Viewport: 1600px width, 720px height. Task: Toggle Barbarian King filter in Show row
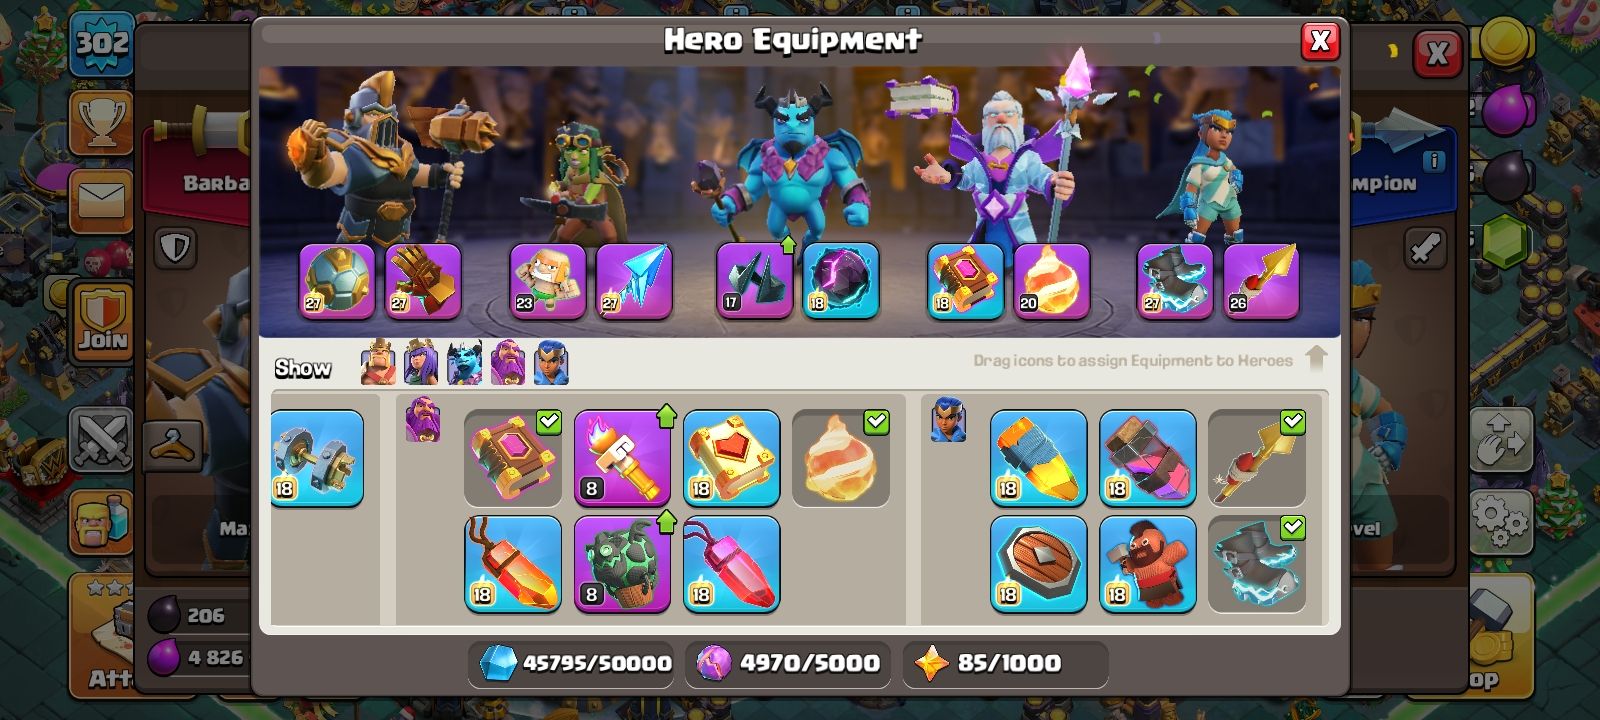[378, 363]
